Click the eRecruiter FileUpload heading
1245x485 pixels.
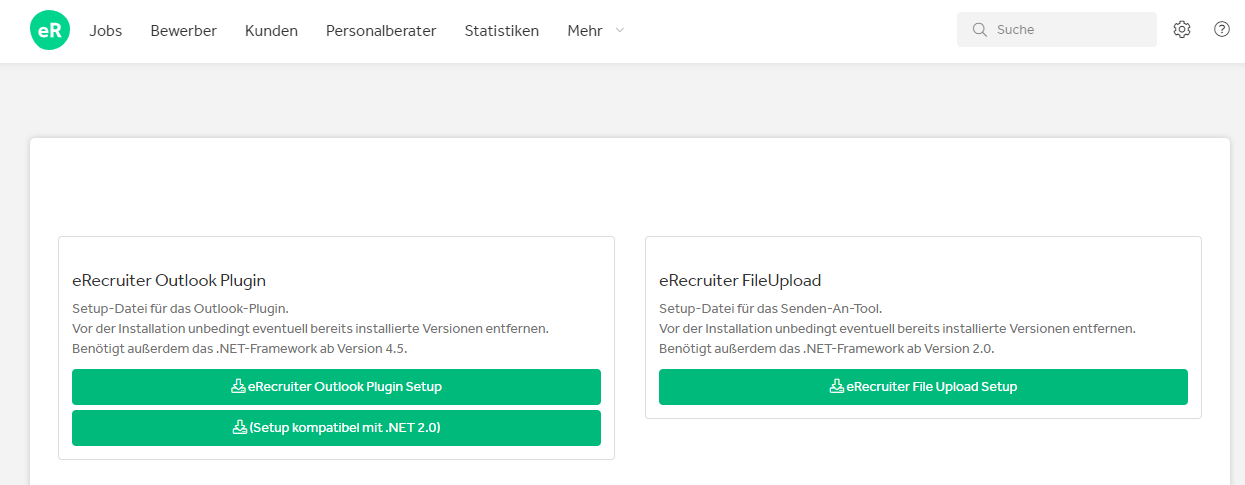pos(740,280)
